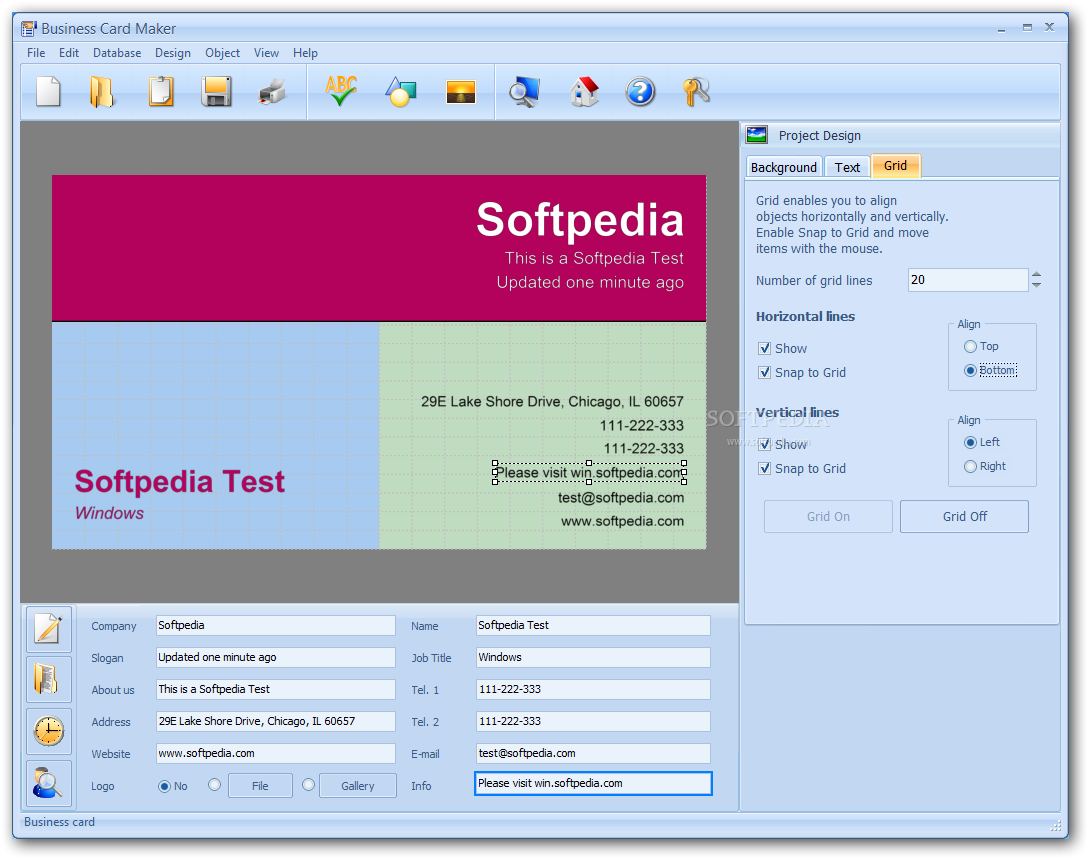This screenshot has width=1089, height=859.
Task: Click the Address input field
Action: tap(276, 721)
